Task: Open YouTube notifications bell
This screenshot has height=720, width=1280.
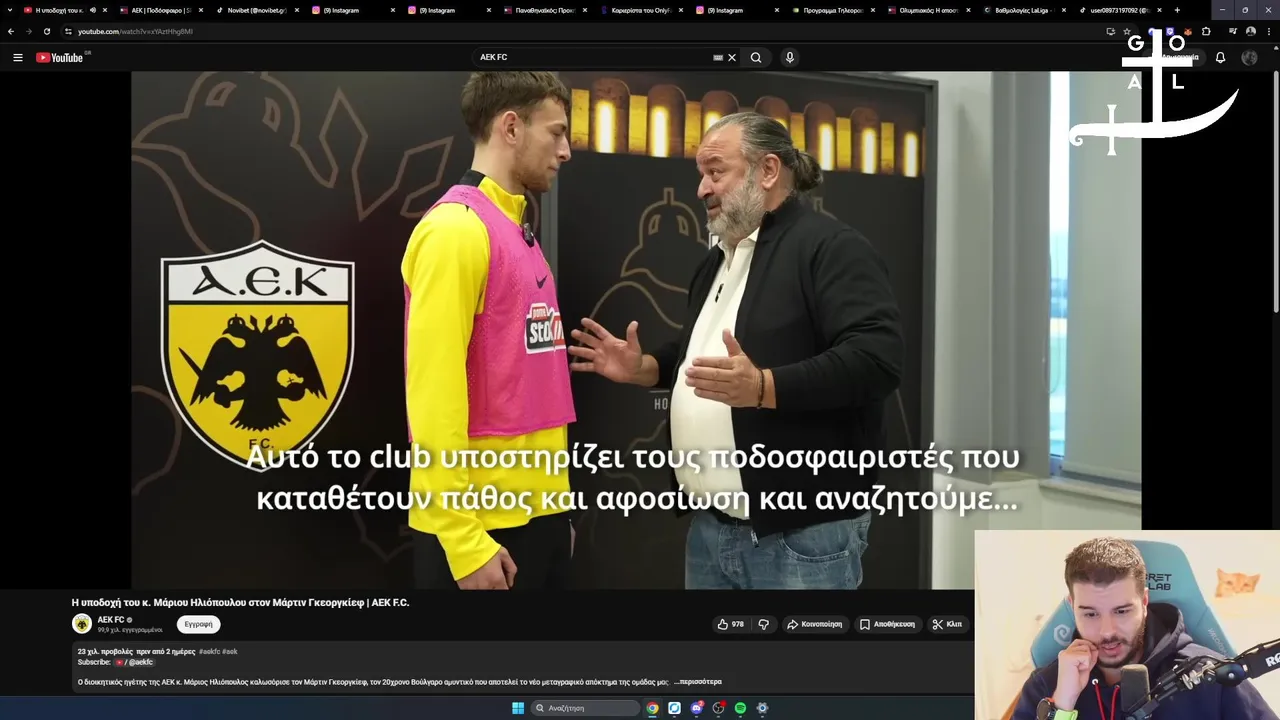Action: [x=1220, y=57]
